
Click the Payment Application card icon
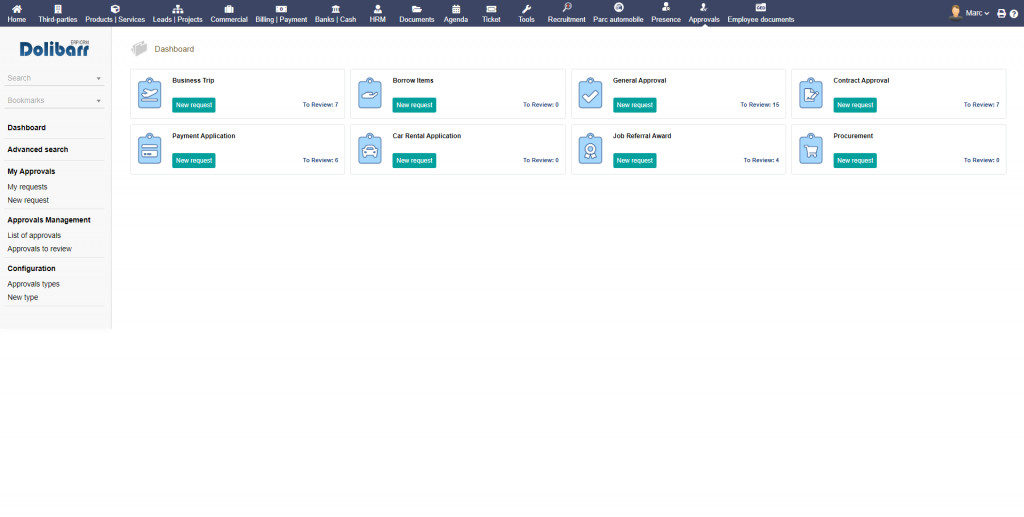tap(150, 149)
